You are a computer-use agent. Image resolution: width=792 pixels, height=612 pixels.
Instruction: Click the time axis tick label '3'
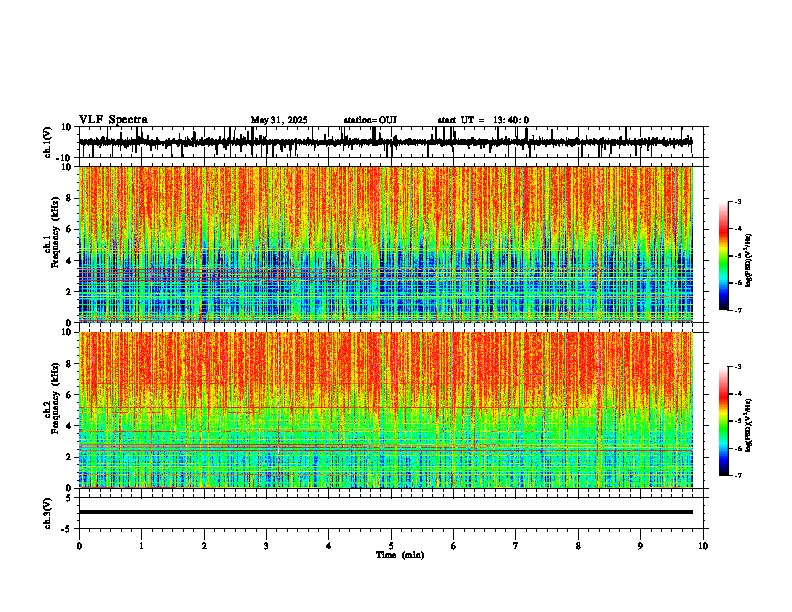coord(266,546)
